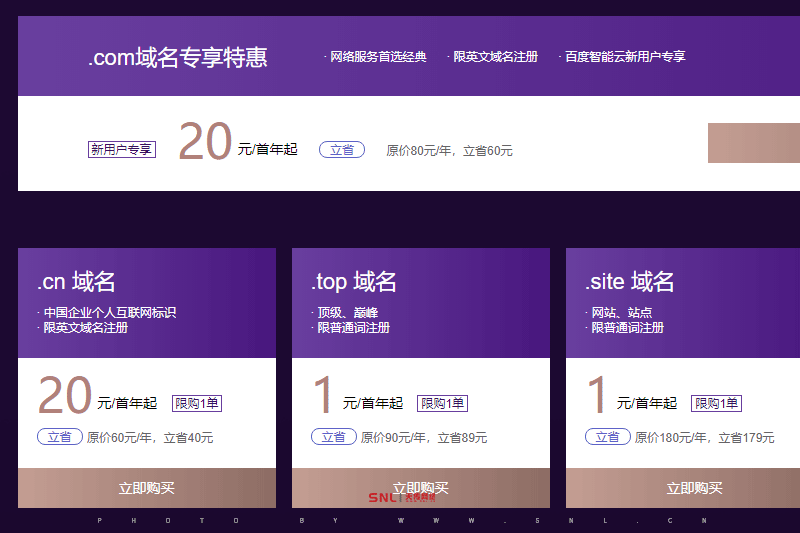This screenshot has height=533, width=800.
Task: Buy the .site domain via 立即购买
Action: [694, 488]
